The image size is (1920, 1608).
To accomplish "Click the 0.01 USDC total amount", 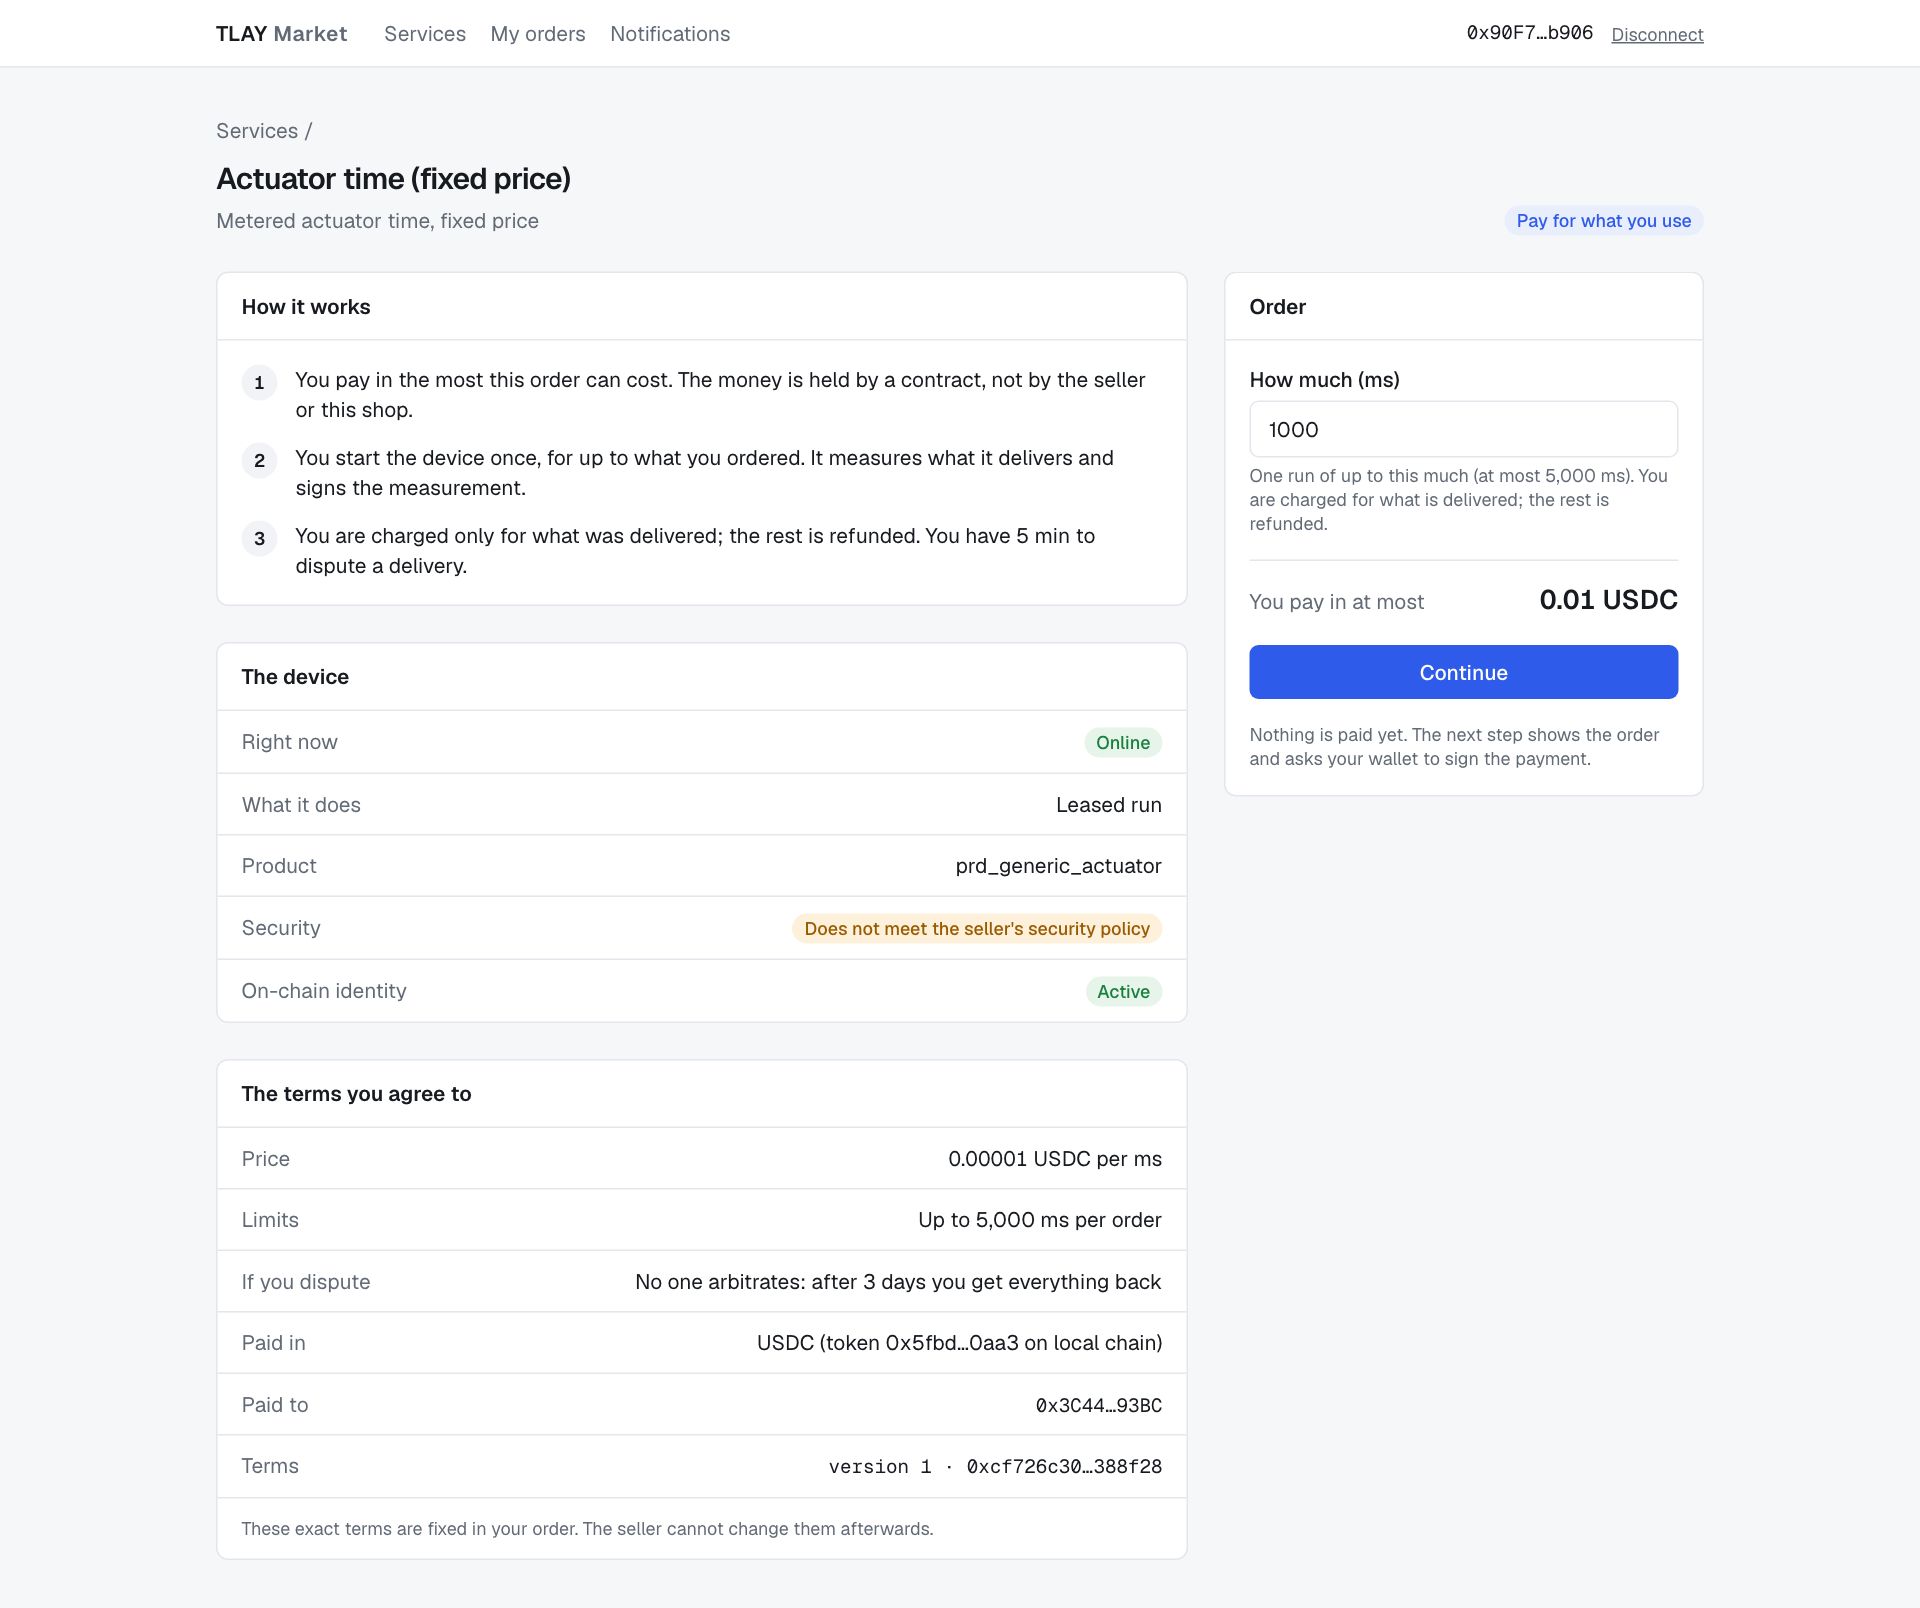I will click(x=1608, y=600).
